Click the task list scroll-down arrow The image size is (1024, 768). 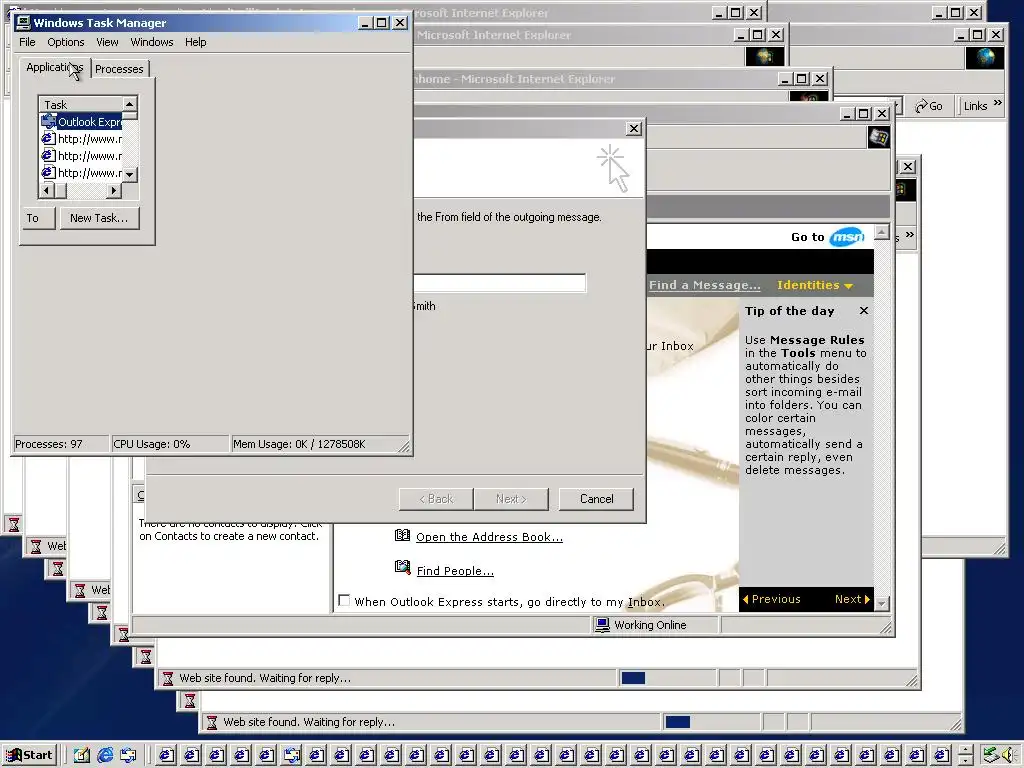130,174
